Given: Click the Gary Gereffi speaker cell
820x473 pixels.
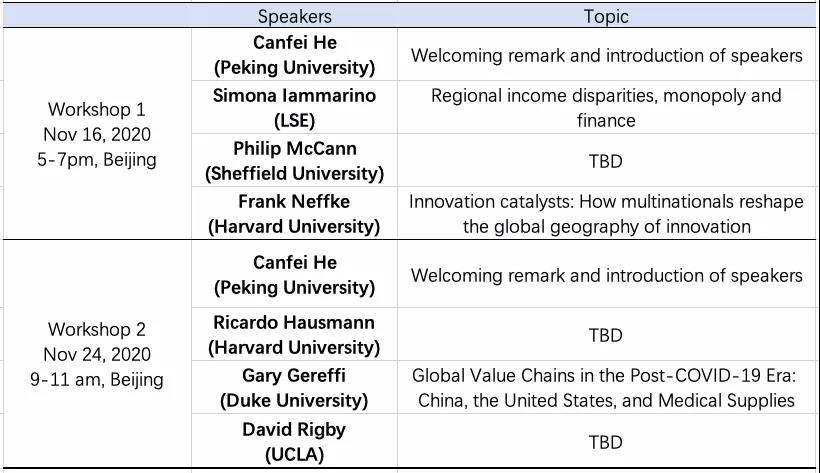Looking at the screenshot, I should (x=294, y=388).
